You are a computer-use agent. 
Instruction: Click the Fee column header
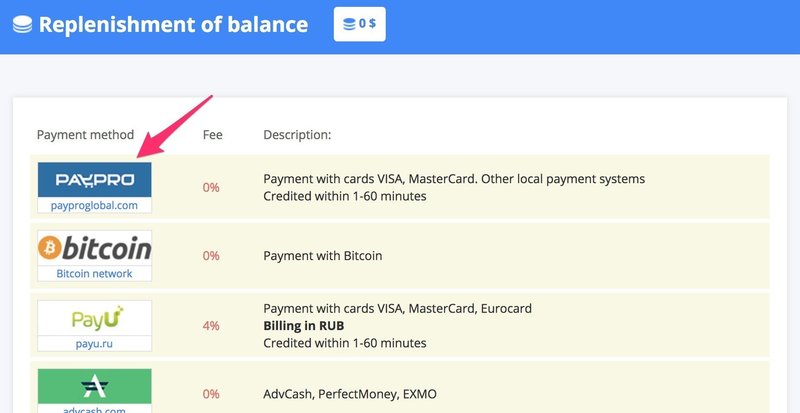coord(213,135)
